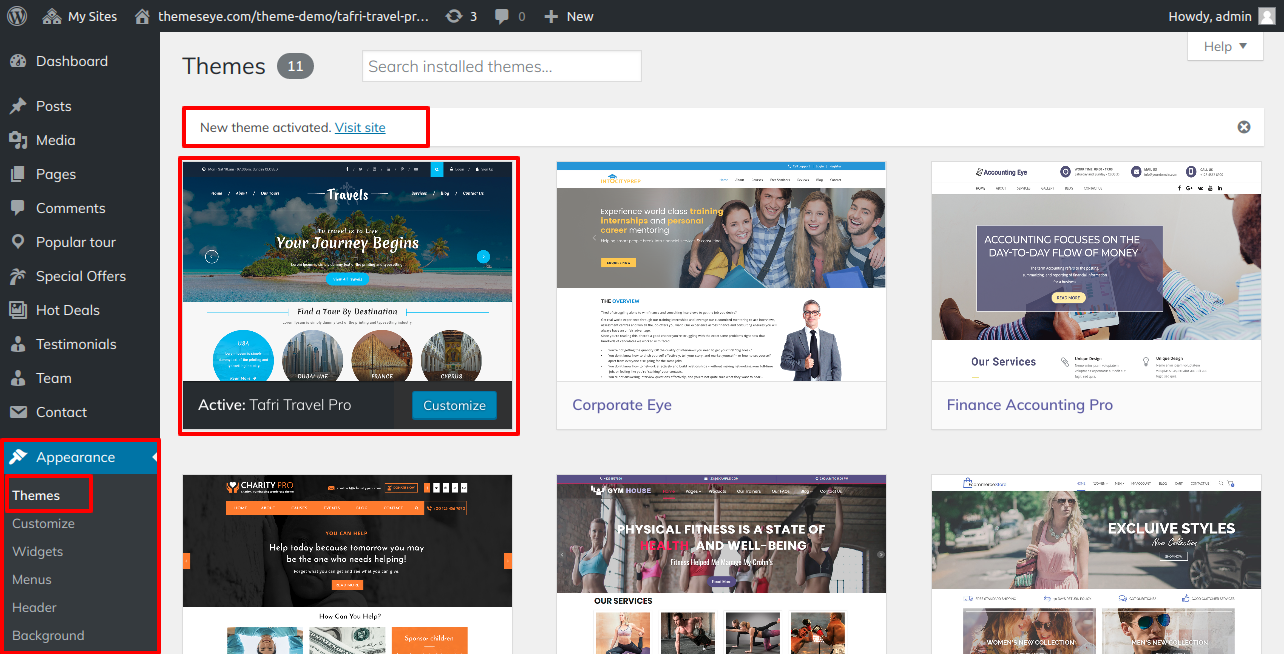This screenshot has width=1284, height=654.
Task: Open Background under Appearance
Action: (x=48, y=635)
